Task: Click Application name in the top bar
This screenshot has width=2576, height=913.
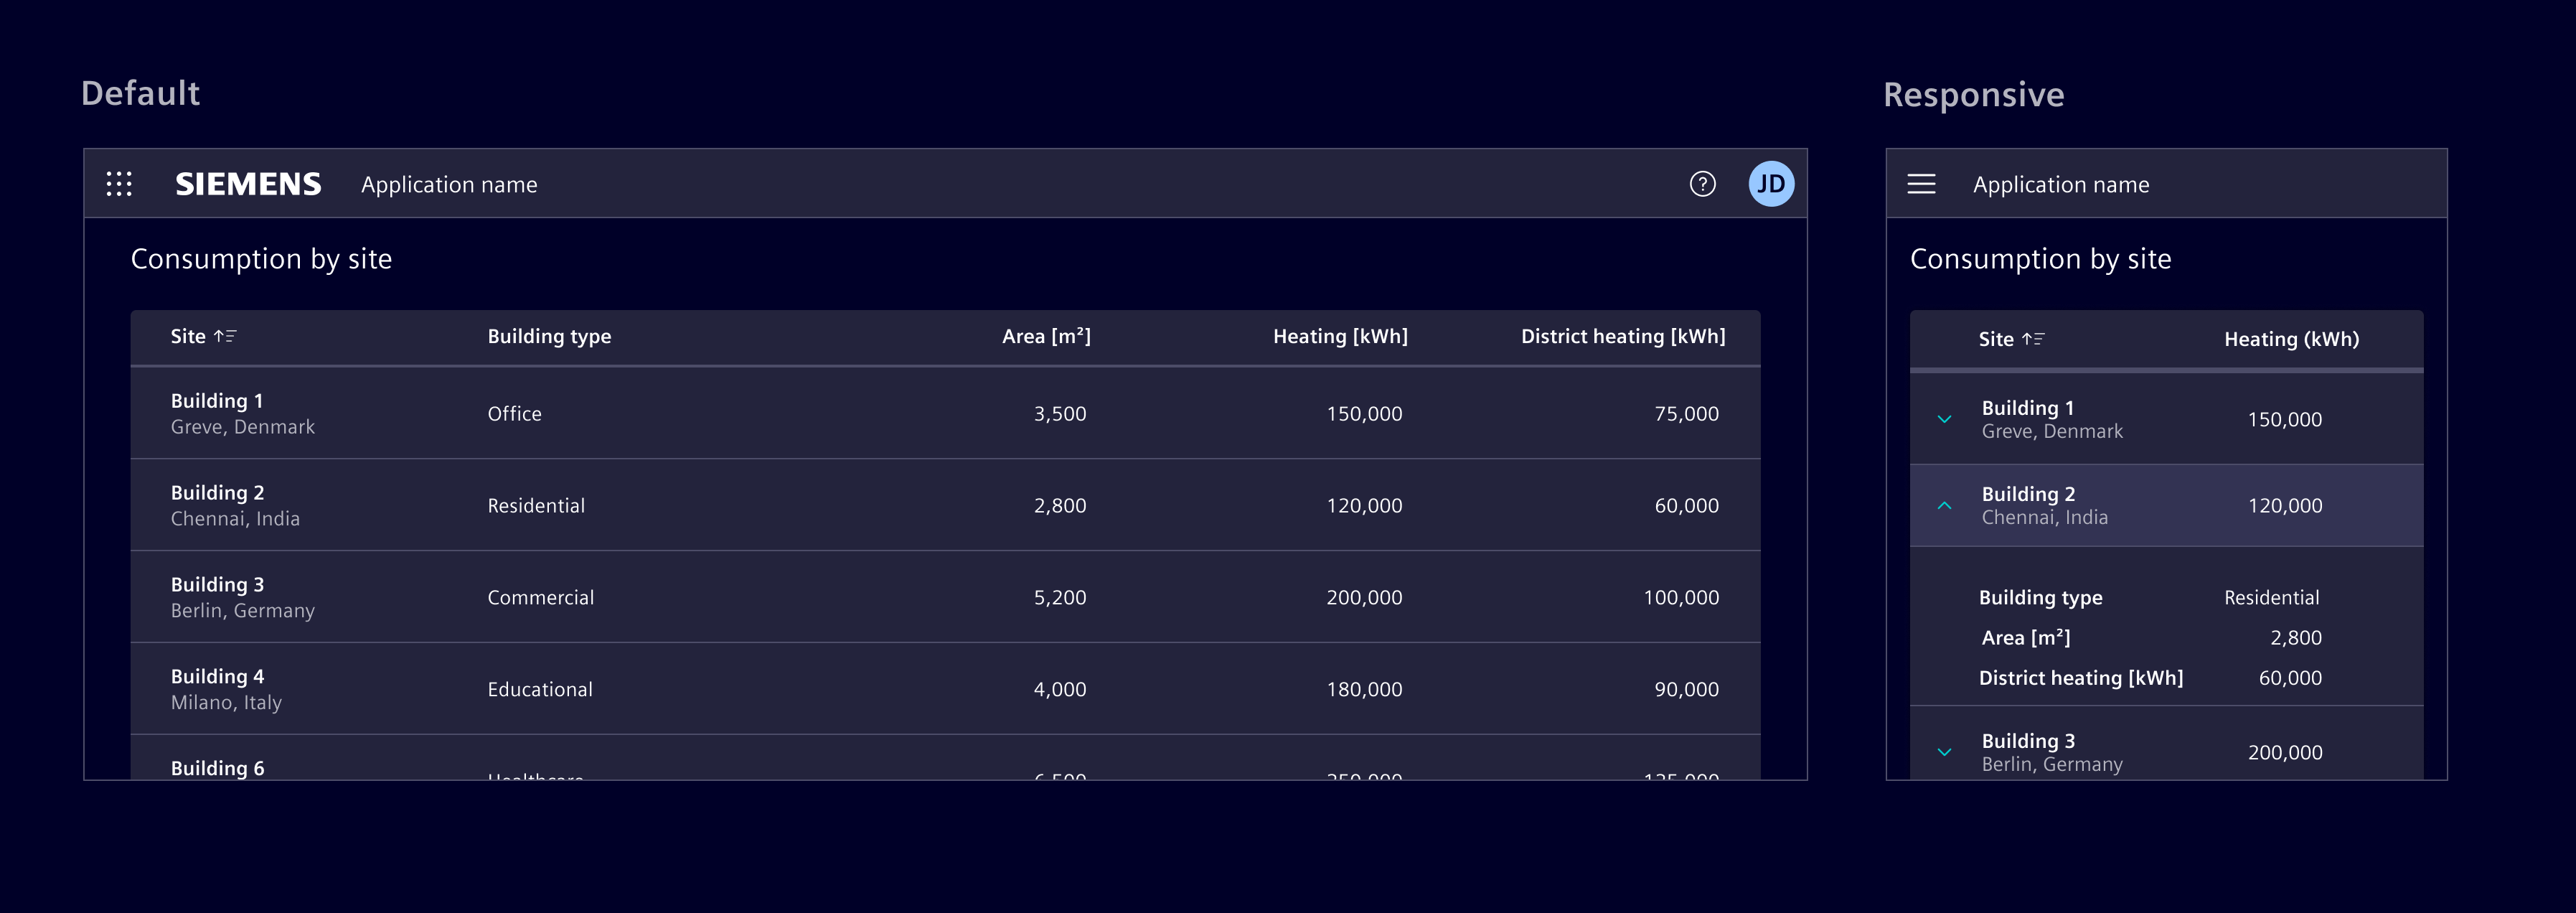Action: coord(449,183)
